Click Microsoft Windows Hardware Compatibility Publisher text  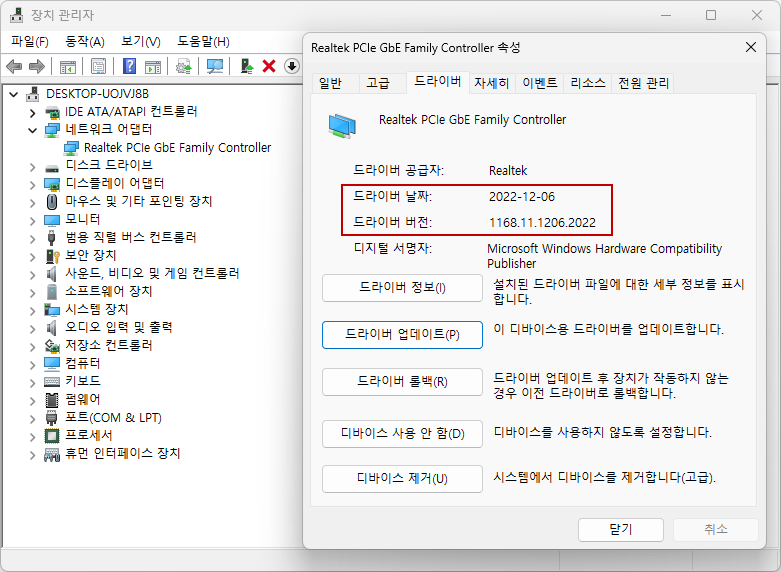point(604,256)
